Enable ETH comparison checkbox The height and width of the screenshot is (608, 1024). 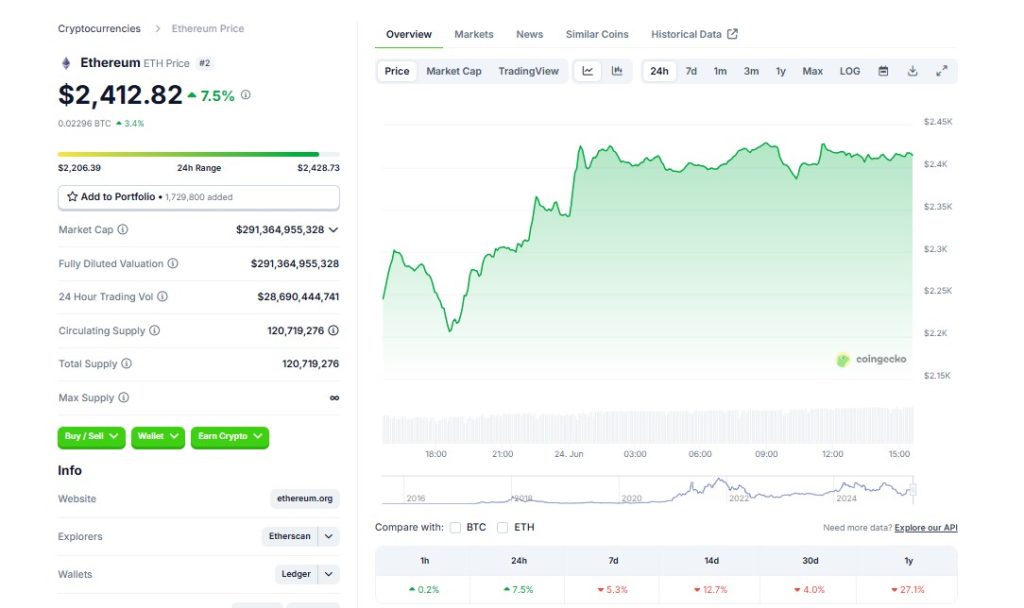point(502,527)
